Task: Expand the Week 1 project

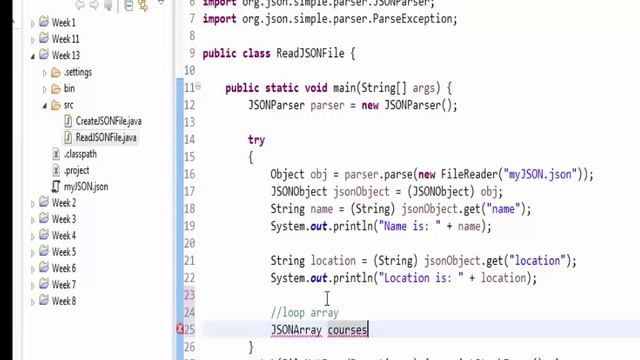Action: pyautogui.click(x=33, y=24)
